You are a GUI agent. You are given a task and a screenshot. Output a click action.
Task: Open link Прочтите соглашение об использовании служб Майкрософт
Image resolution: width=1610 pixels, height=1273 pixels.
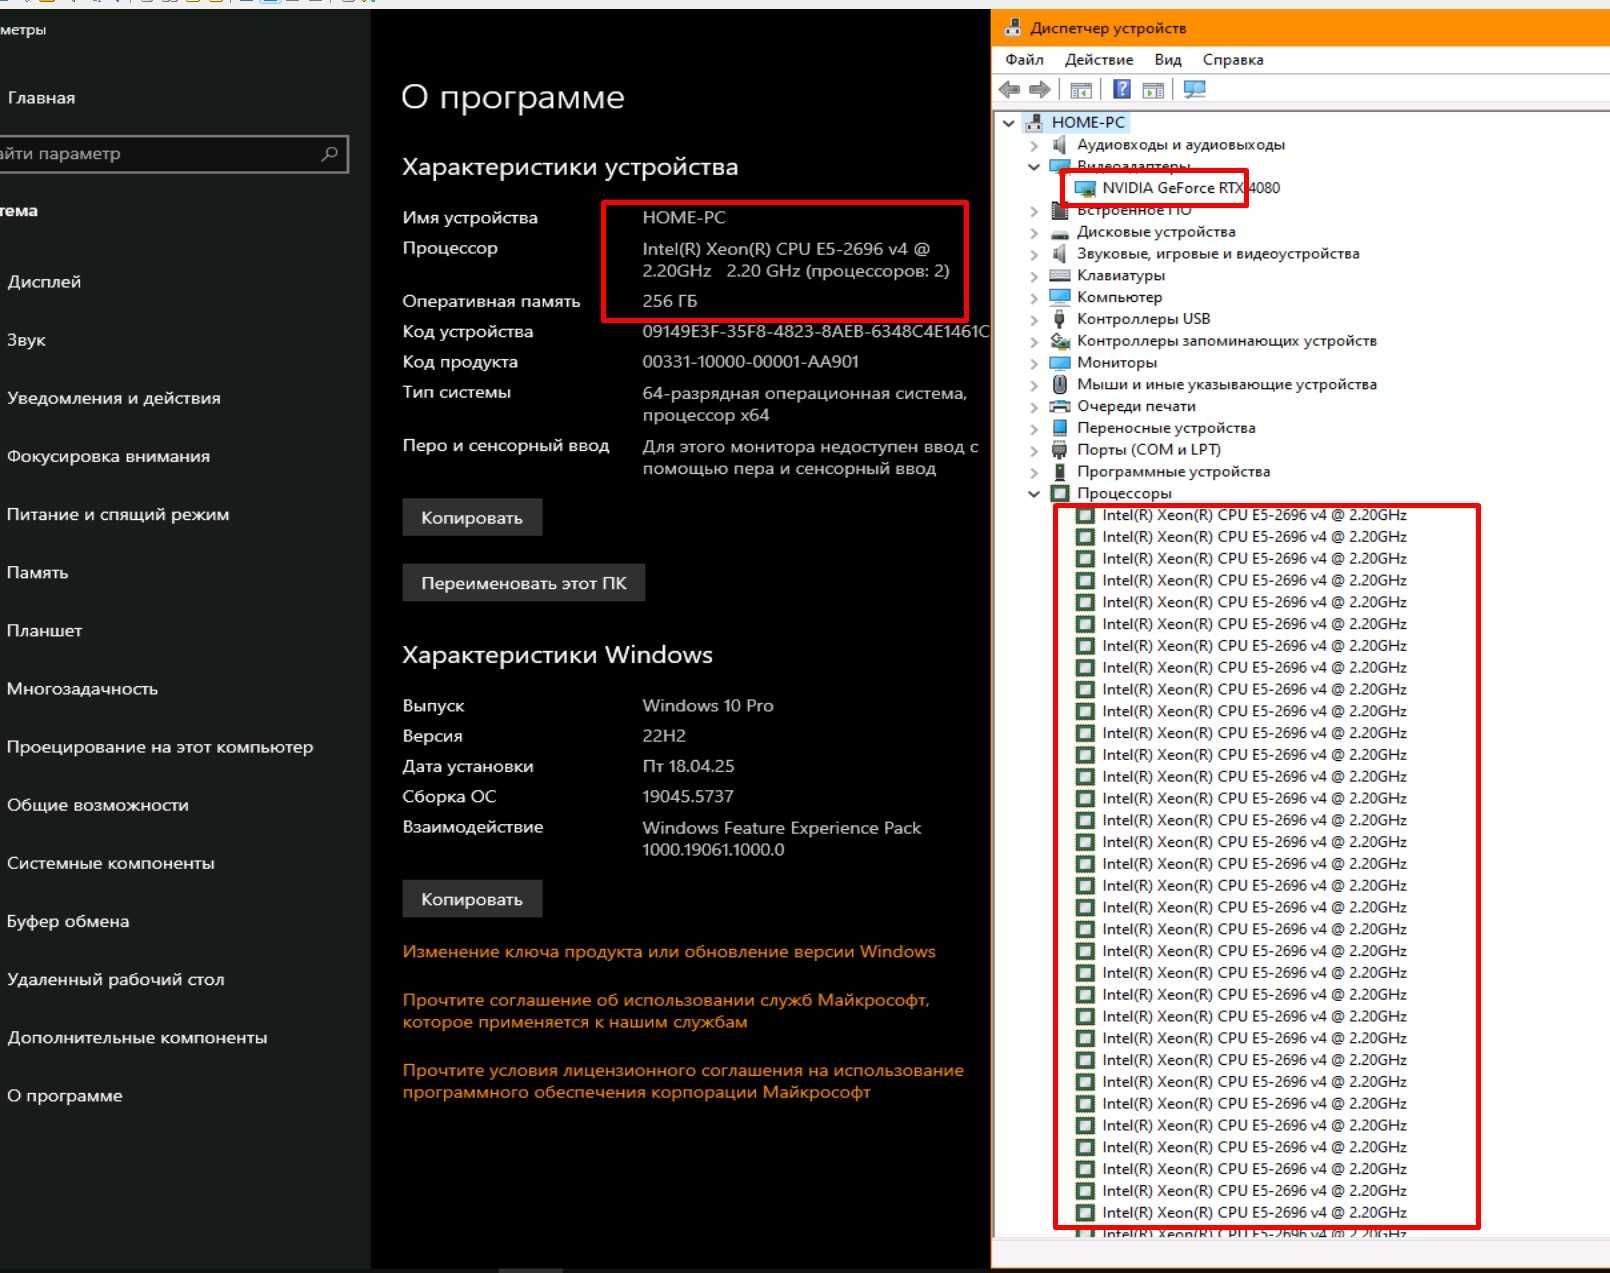coord(666,1011)
